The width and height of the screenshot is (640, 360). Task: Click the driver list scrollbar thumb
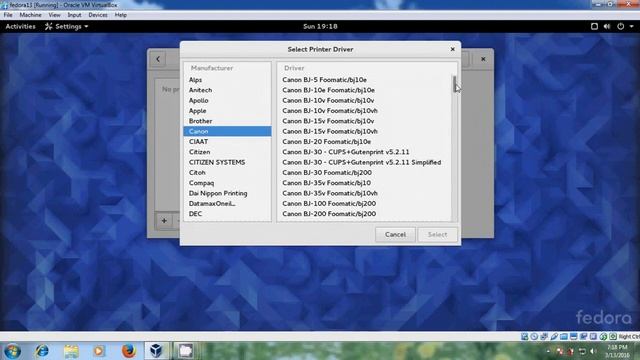click(454, 84)
